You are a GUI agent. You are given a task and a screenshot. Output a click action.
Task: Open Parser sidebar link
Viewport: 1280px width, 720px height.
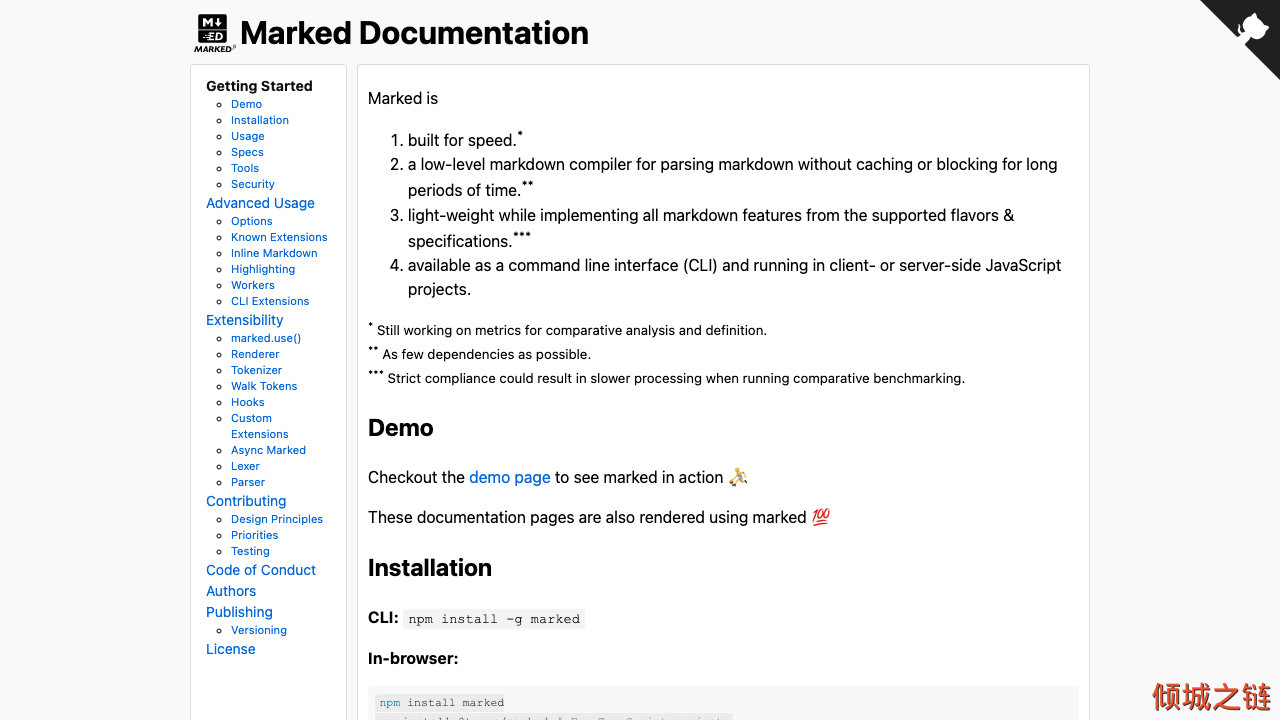point(248,482)
